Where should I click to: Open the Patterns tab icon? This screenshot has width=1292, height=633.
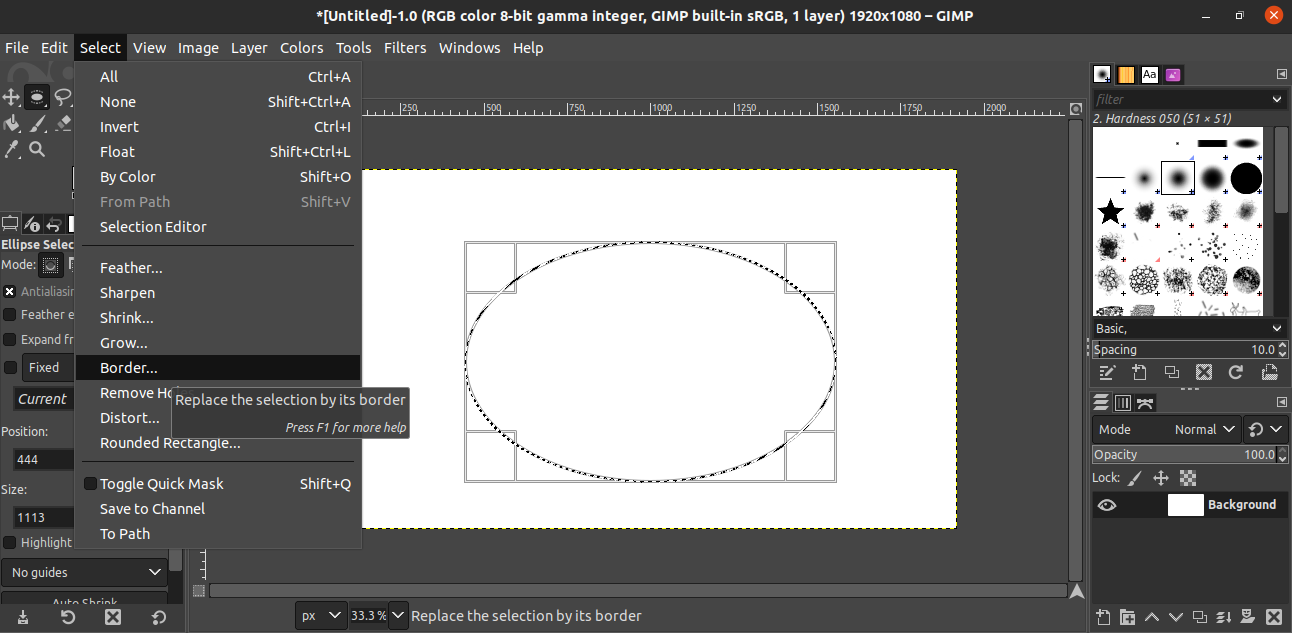[x=1126, y=75]
